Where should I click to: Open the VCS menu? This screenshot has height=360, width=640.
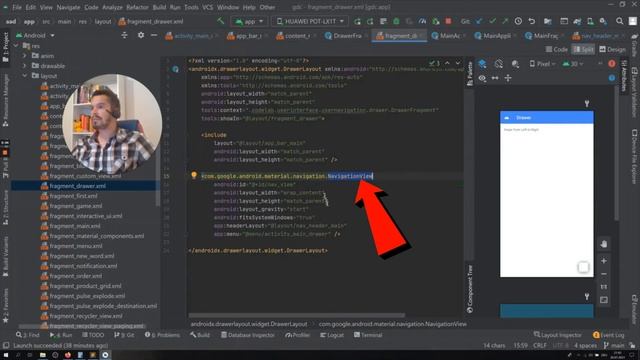point(208,7)
